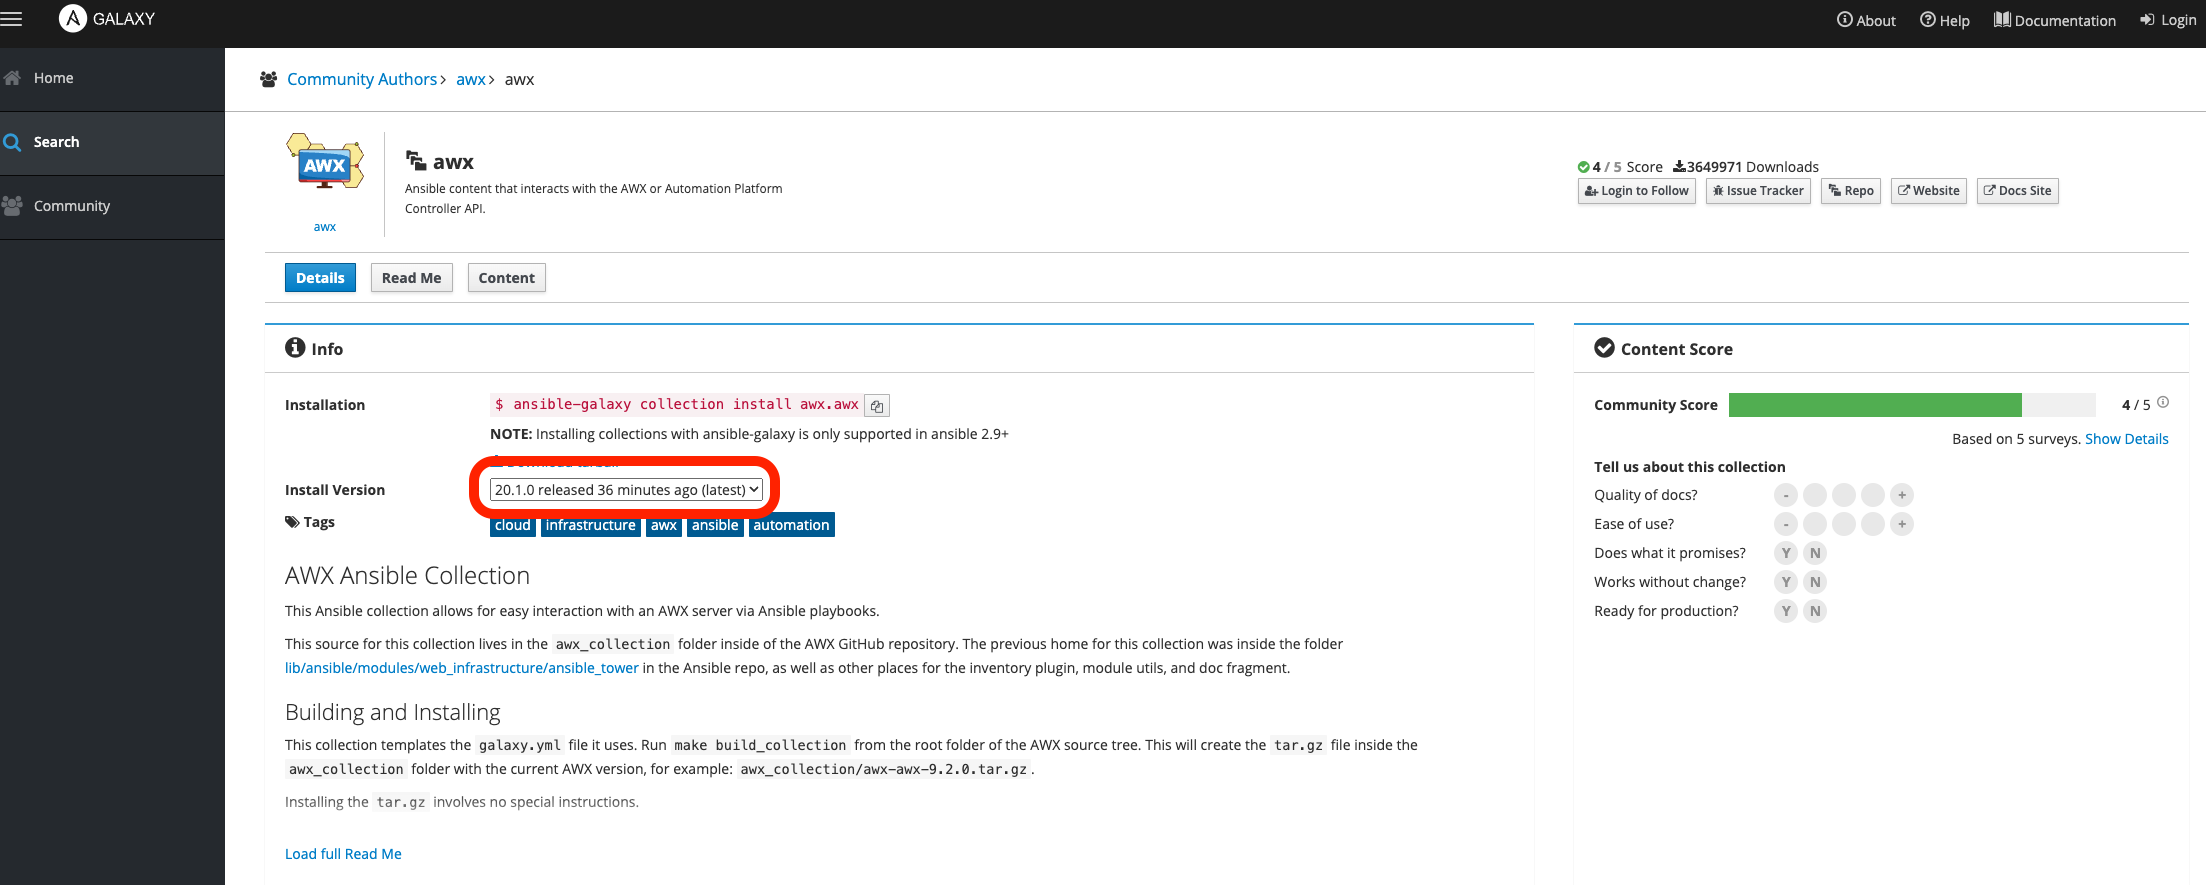Select Y for Does what it promises
Viewport: 2206px width, 885px height.
click(1785, 553)
